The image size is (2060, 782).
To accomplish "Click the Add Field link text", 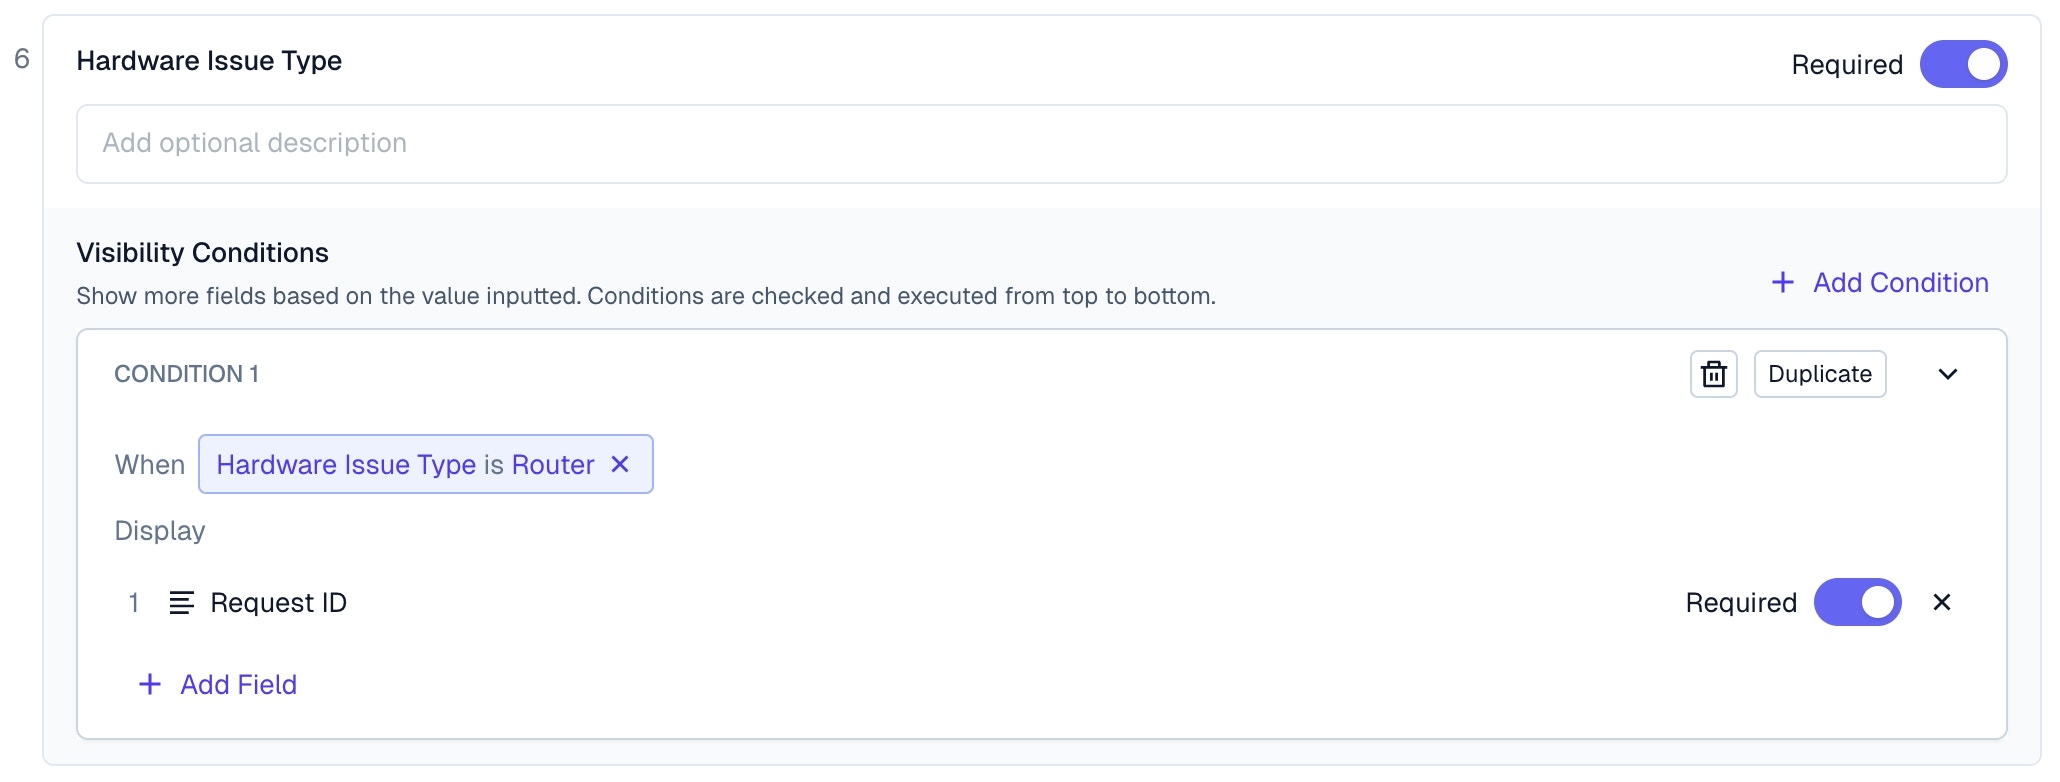I will 238,684.
